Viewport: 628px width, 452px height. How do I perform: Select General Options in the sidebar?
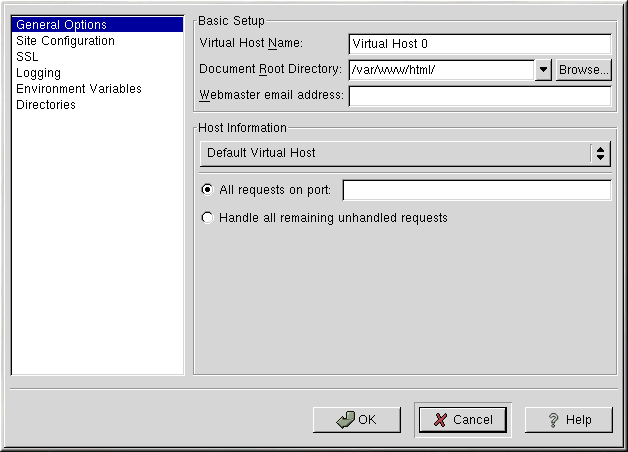point(61,25)
